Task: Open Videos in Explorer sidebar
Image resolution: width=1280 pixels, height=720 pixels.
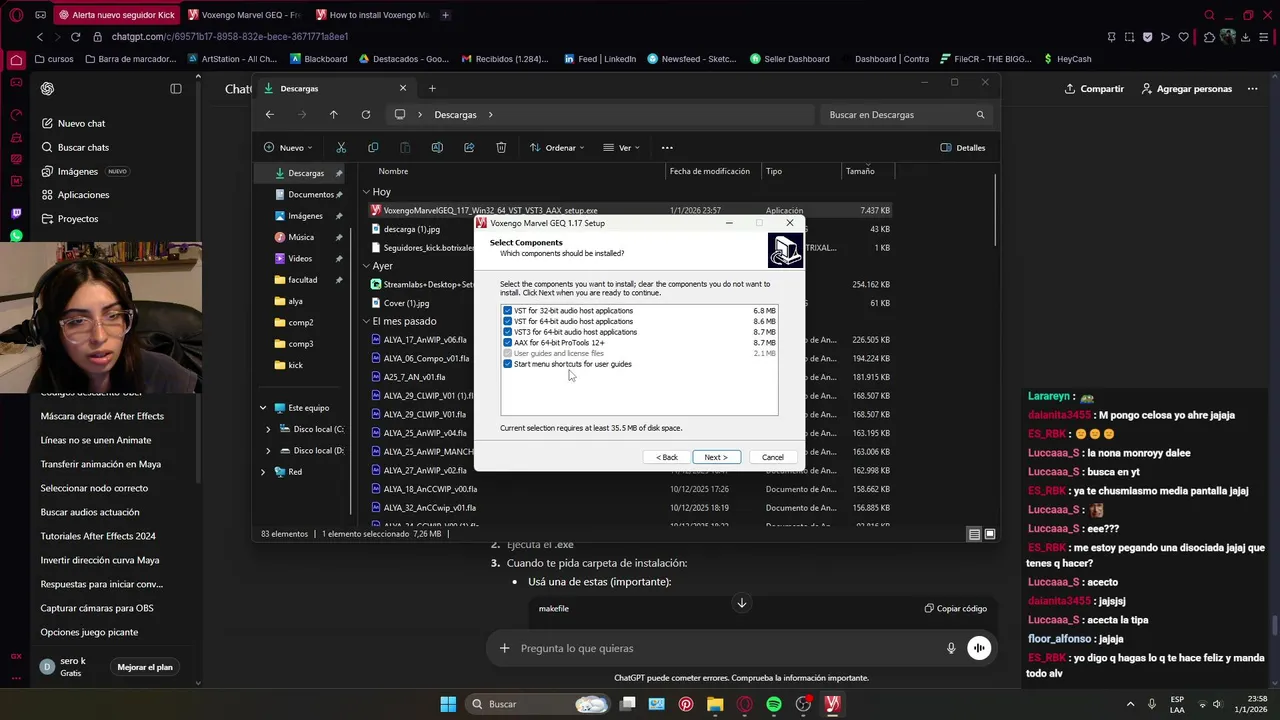Action: point(299,258)
